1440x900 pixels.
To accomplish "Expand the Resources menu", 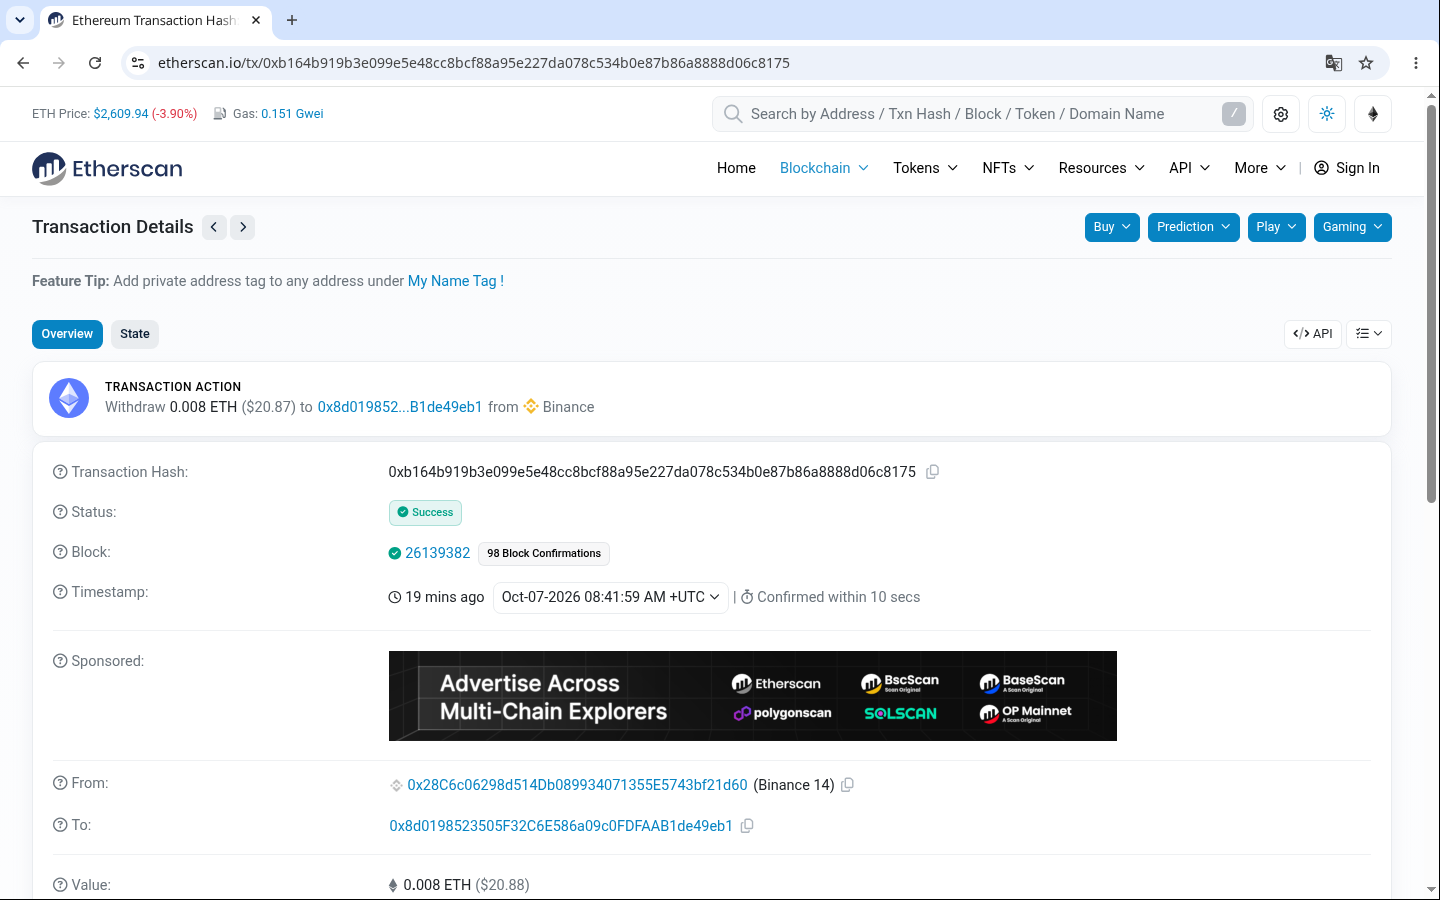I will (x=1101, y=168).
